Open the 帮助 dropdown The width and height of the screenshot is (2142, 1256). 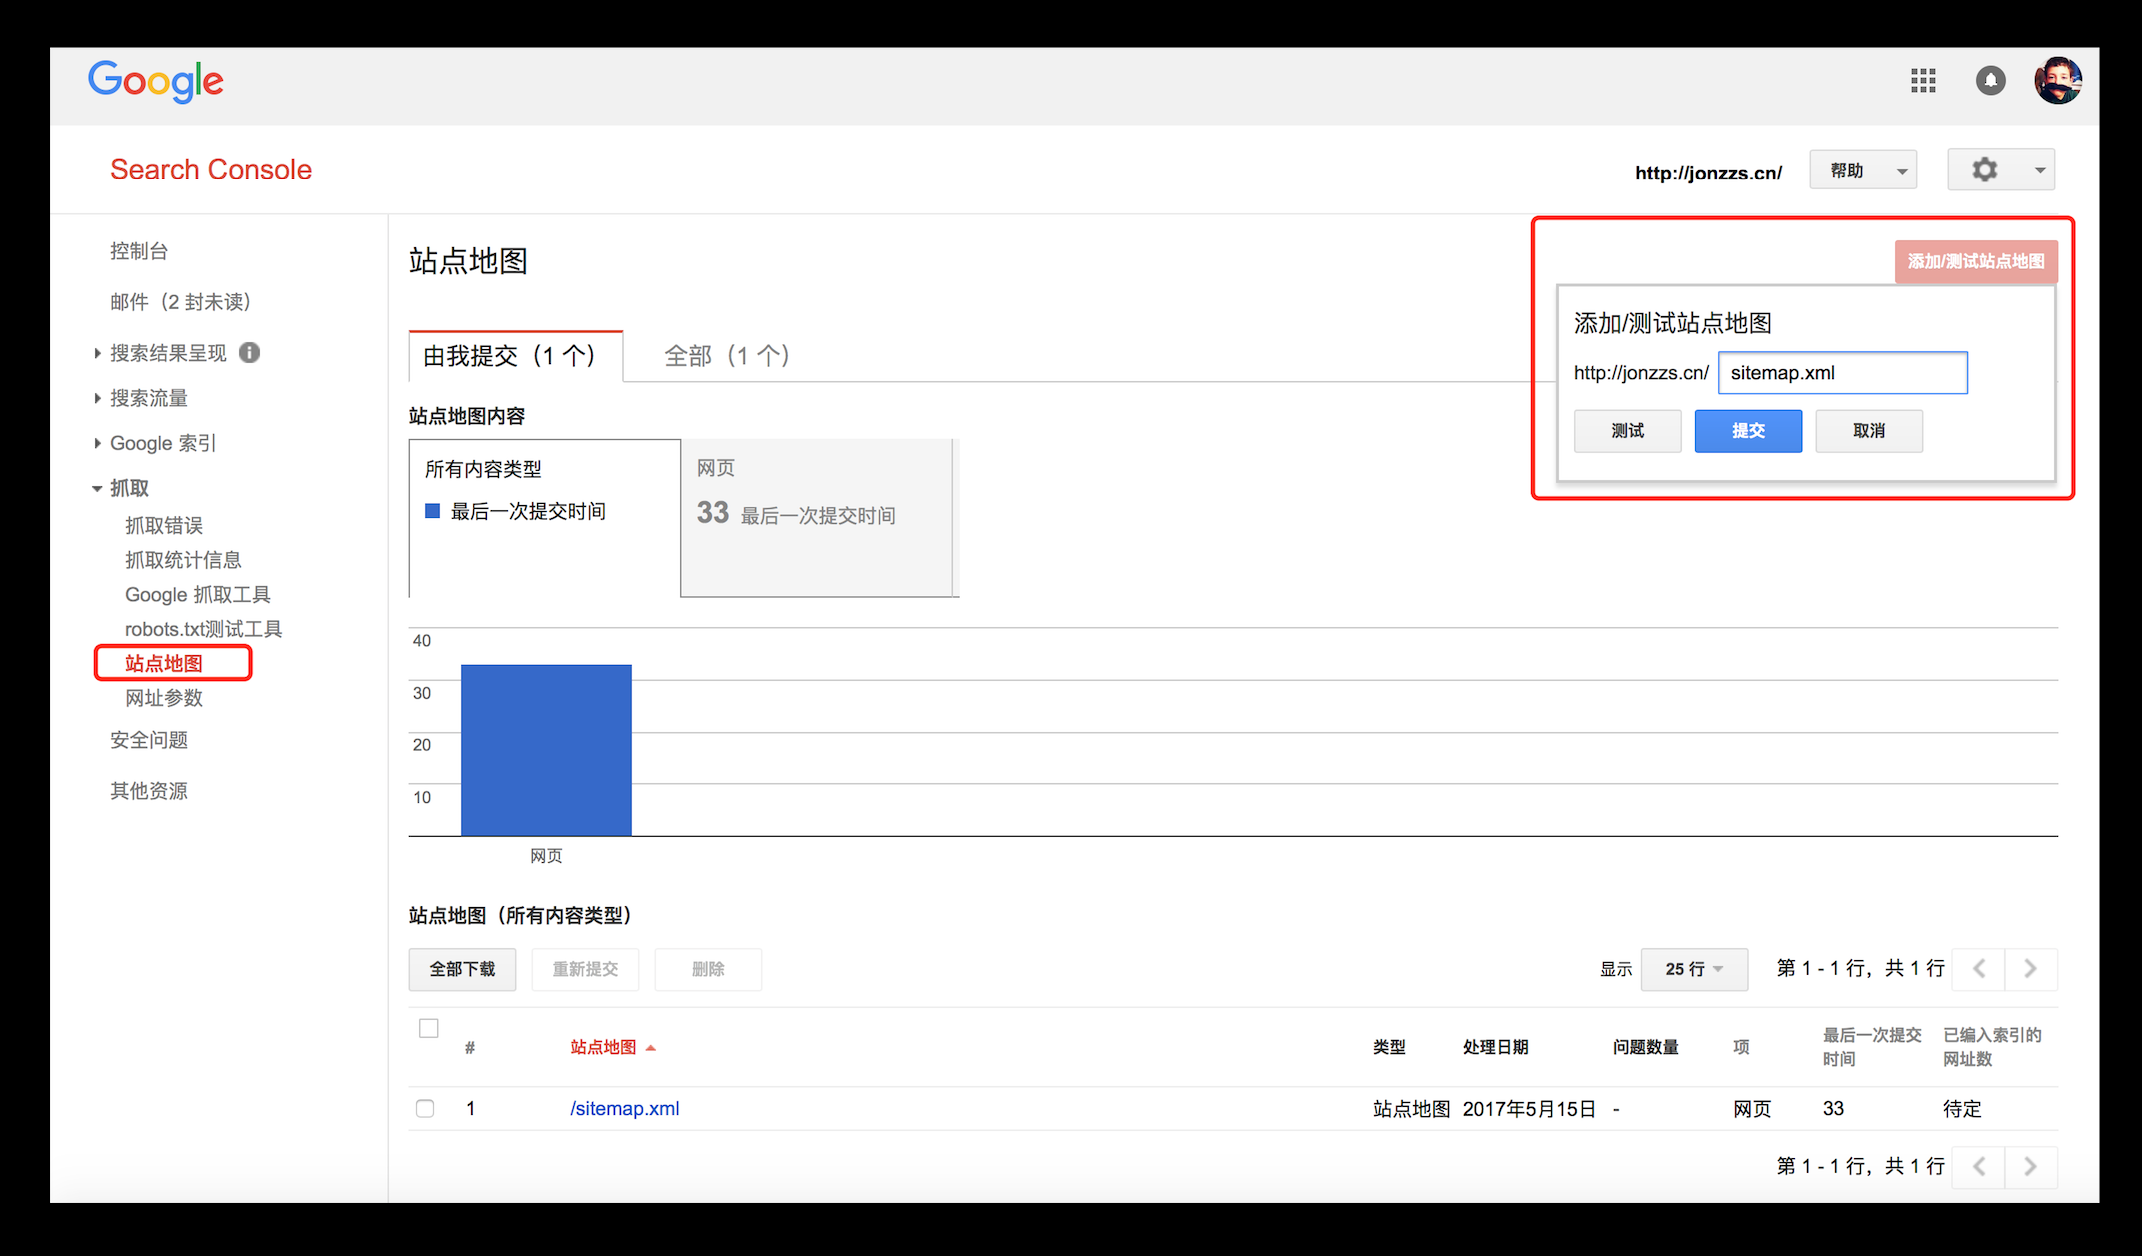tap(1863, 171)
